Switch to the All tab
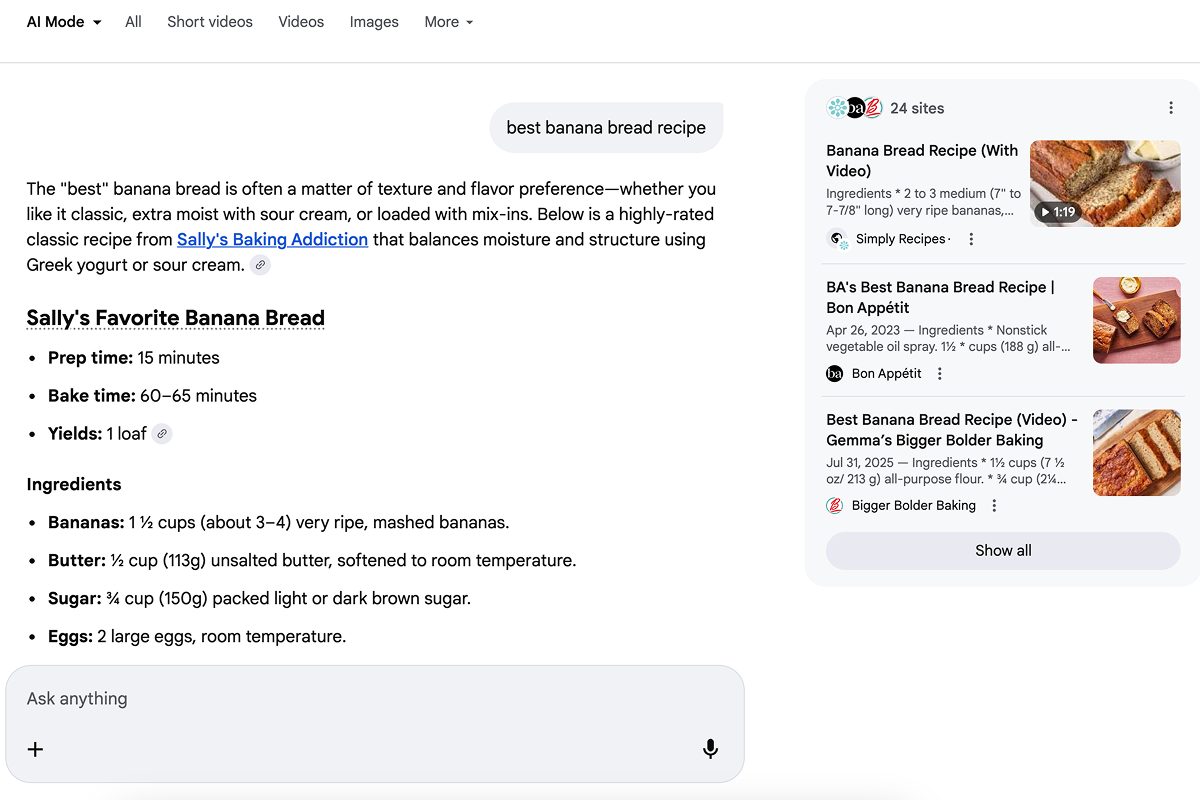 tap(133, 22)
